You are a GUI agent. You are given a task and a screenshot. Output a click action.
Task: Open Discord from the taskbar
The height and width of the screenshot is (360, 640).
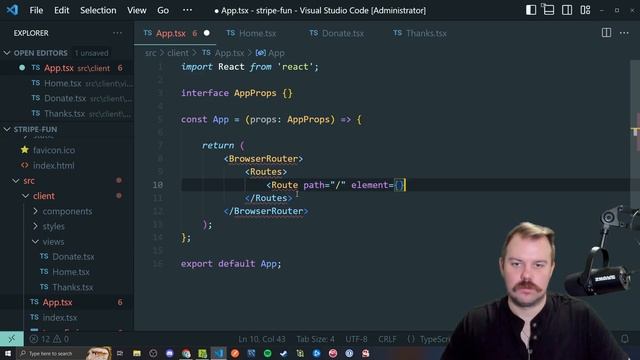tap(169, 353)
